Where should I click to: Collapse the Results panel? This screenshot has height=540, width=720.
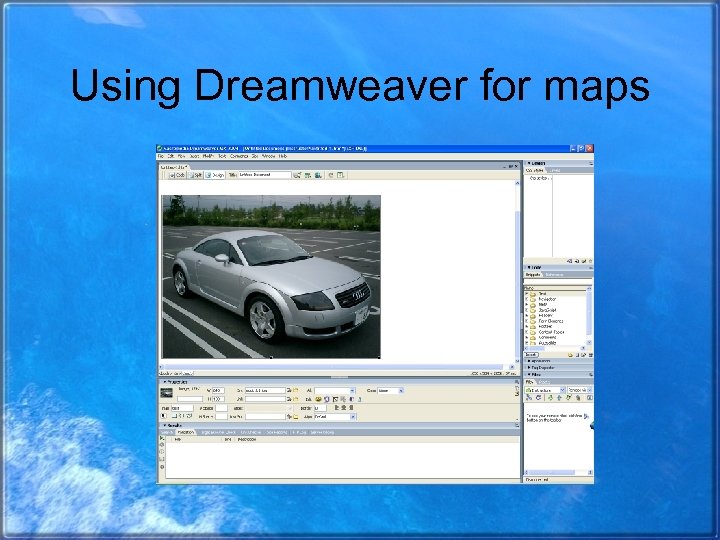tap(165, 425)
